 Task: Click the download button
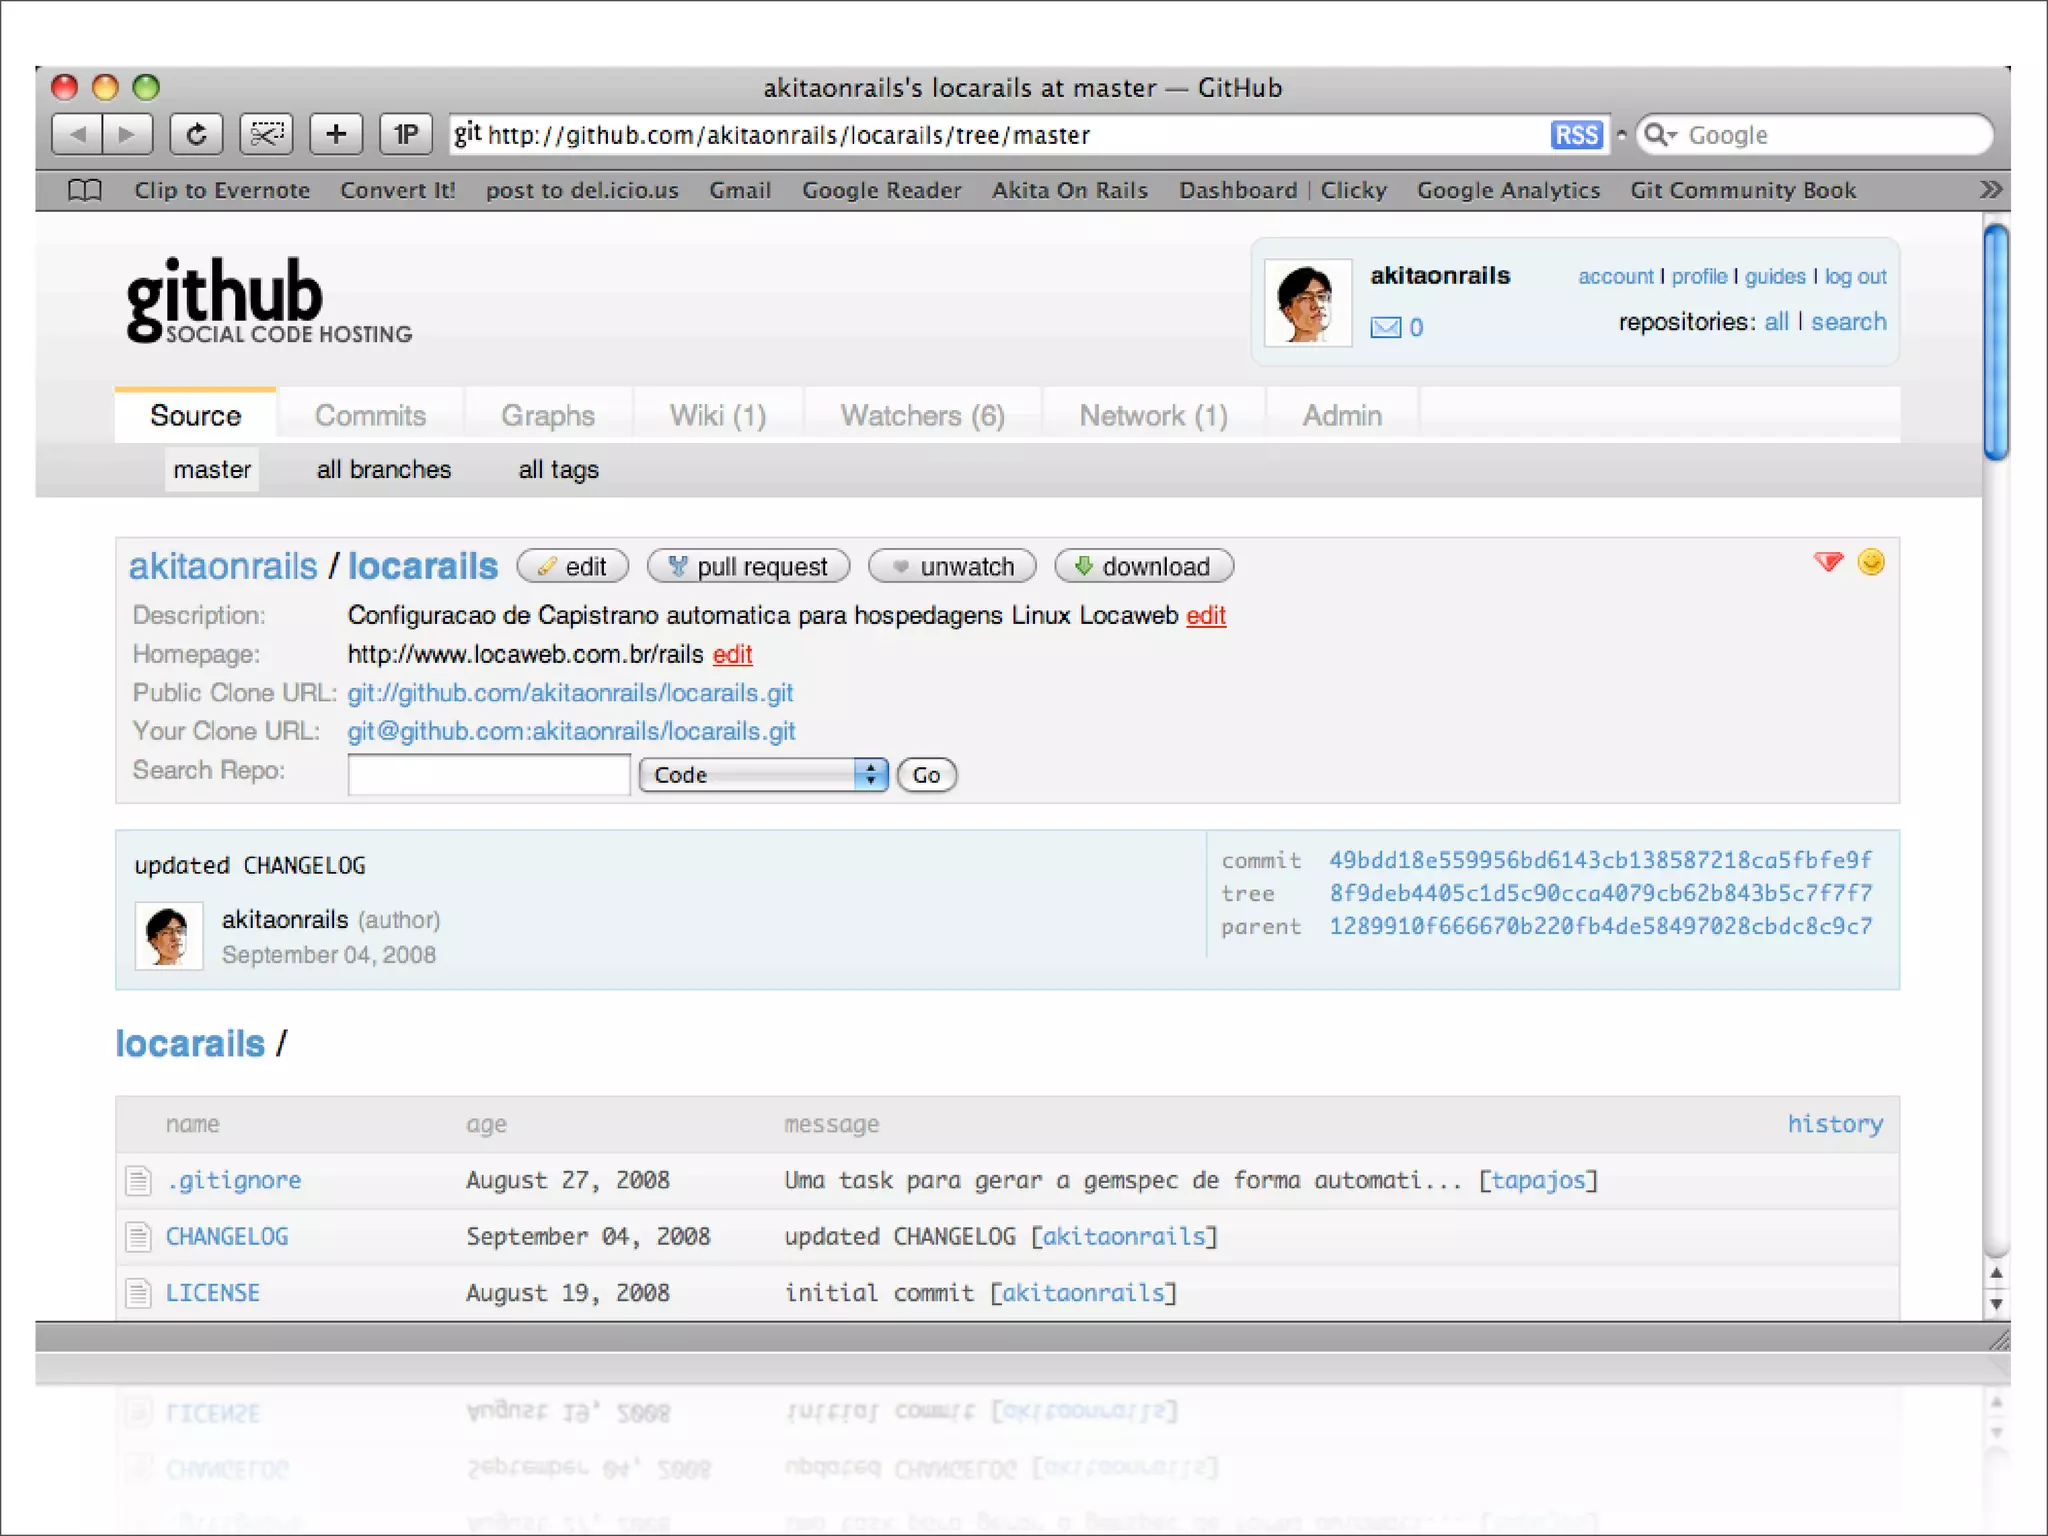tap(1144, 567)
